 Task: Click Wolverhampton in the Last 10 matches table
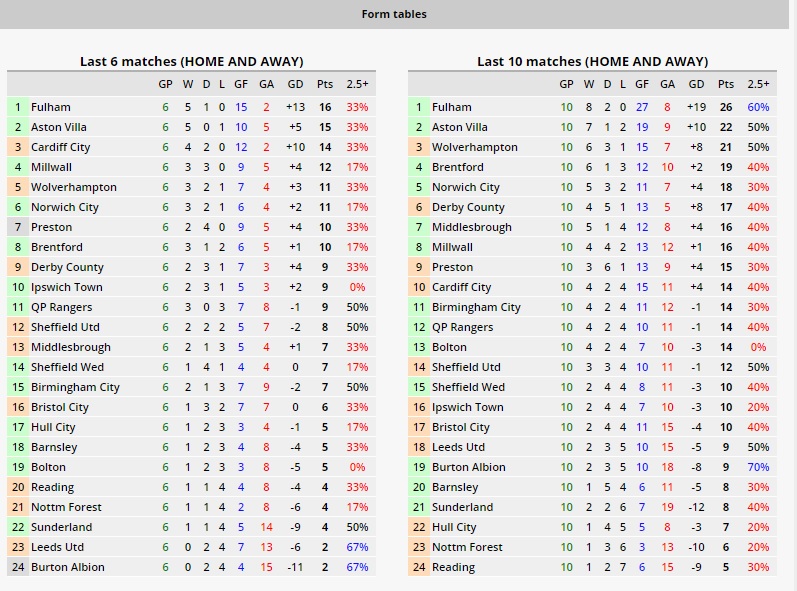(475, 147)
